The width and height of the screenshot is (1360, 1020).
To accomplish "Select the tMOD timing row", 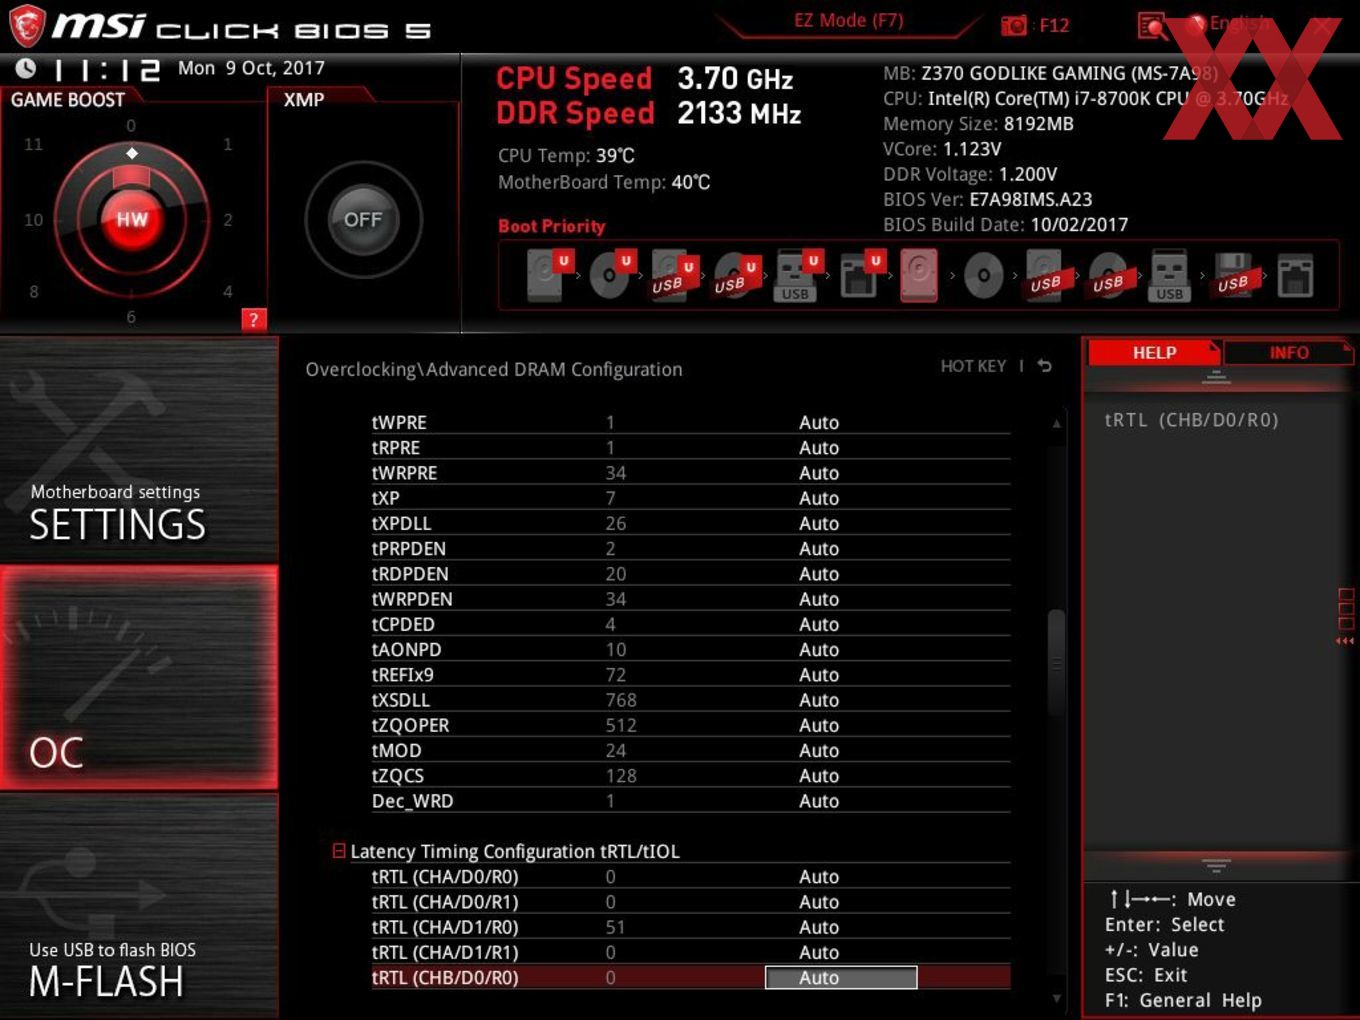I will pyautogui.click(x=690, y=750).
